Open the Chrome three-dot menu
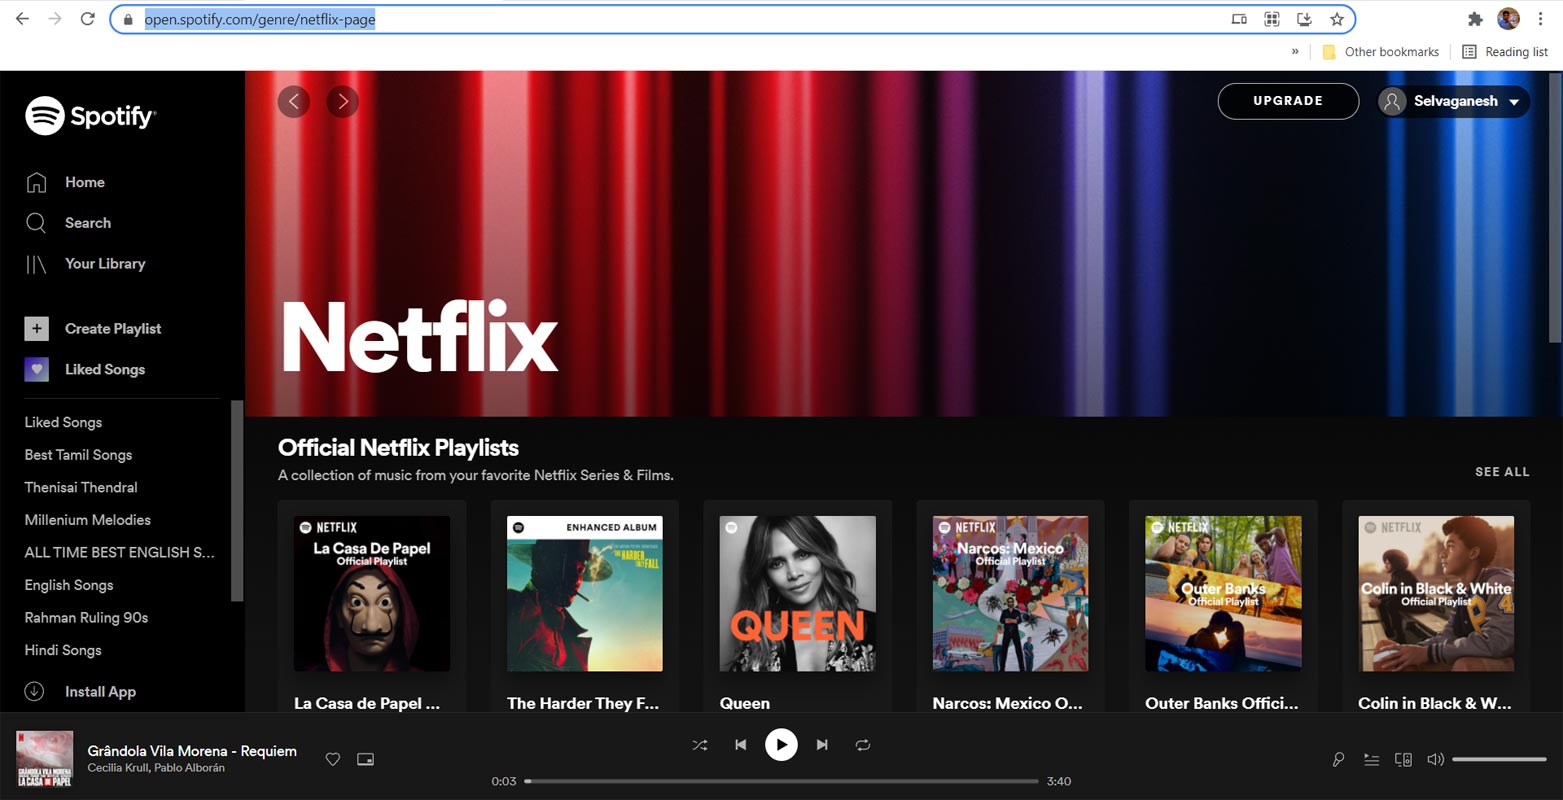Image resolution: width=1563 pixels, height=800 pixels. [1540, 19]
